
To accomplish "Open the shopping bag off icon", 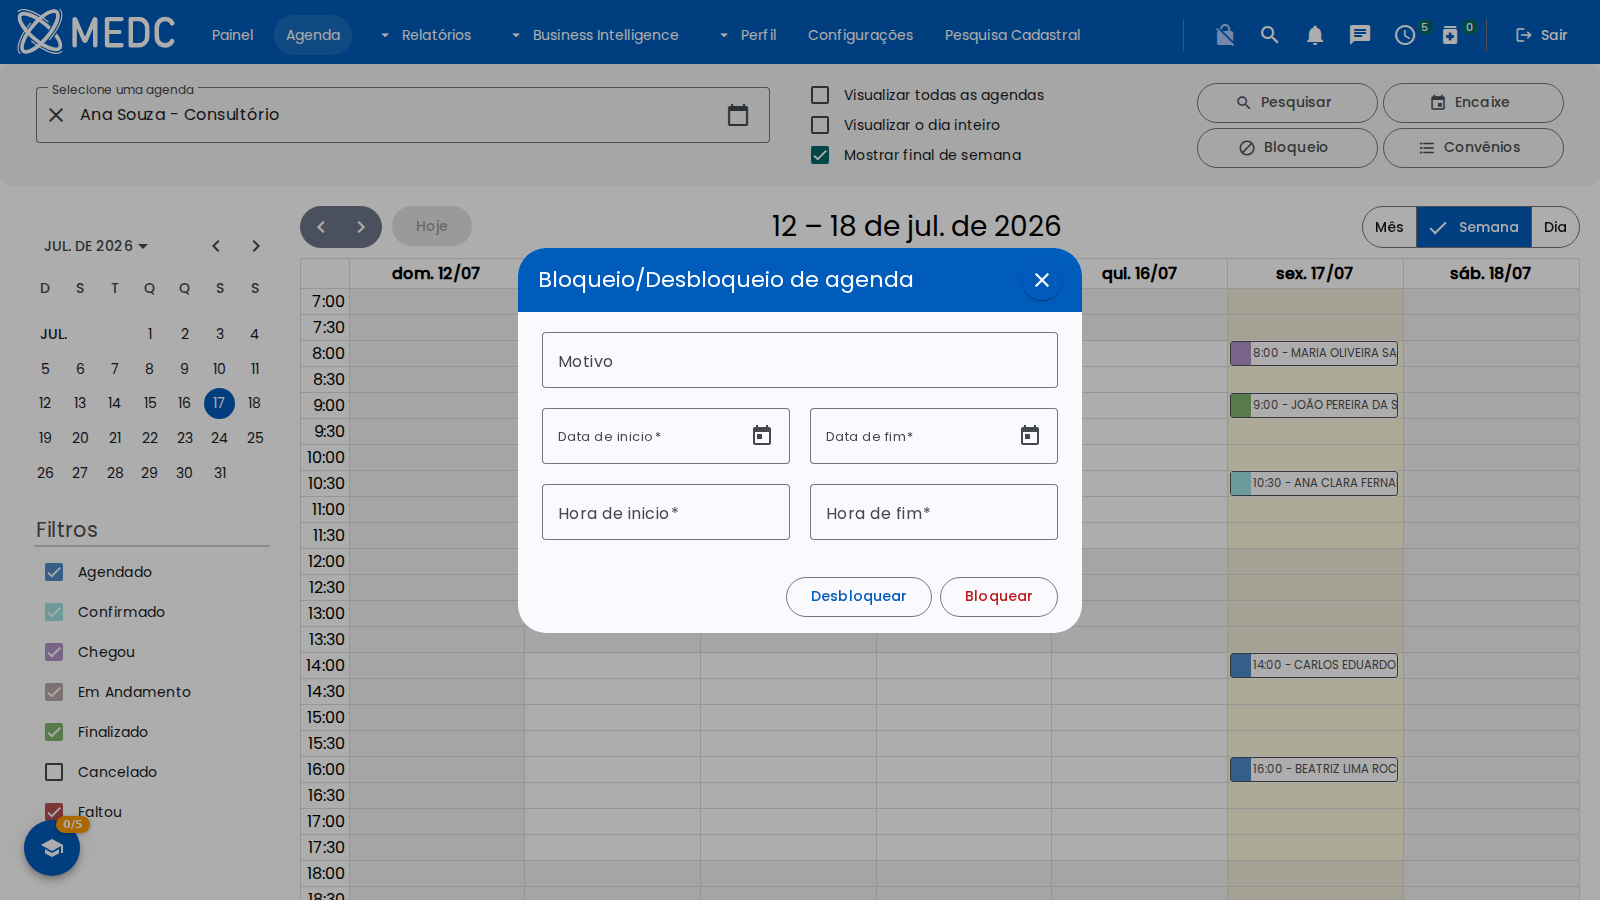I will click(1225, 35).
